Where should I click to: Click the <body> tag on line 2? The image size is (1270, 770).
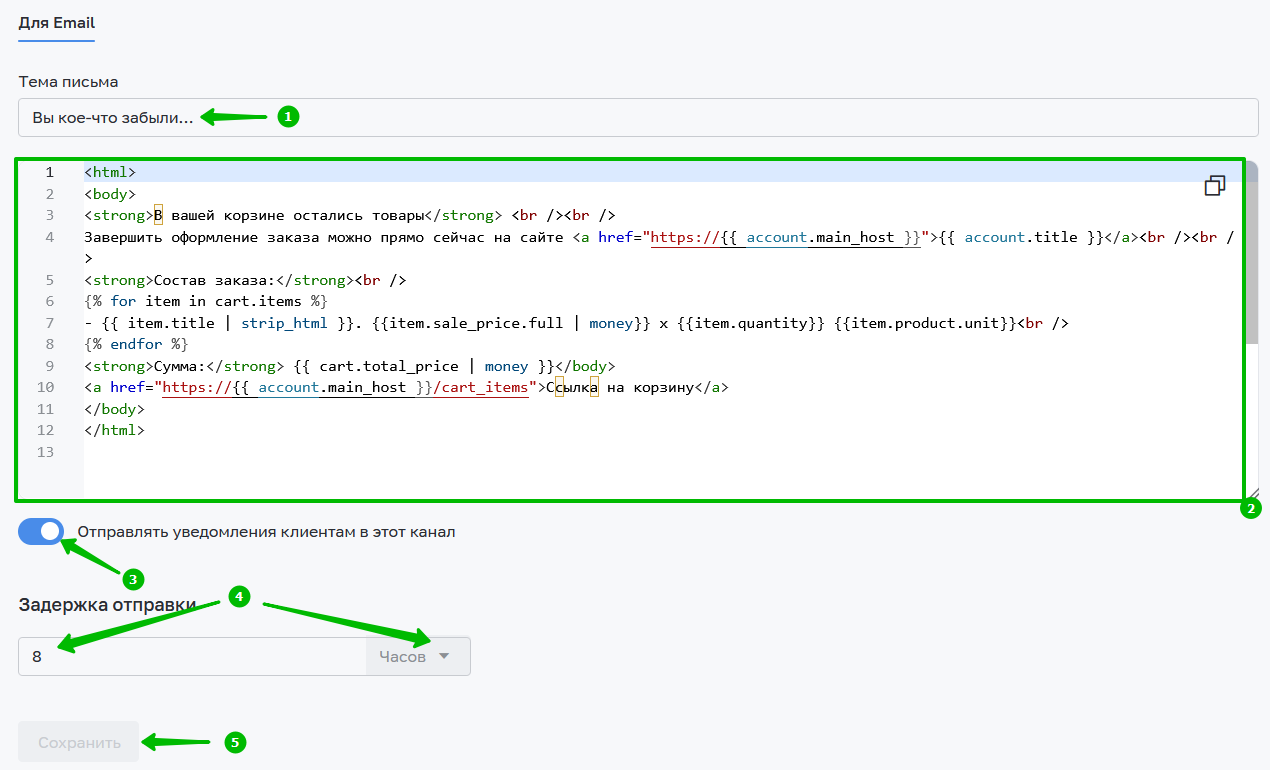tap(110, 194)
